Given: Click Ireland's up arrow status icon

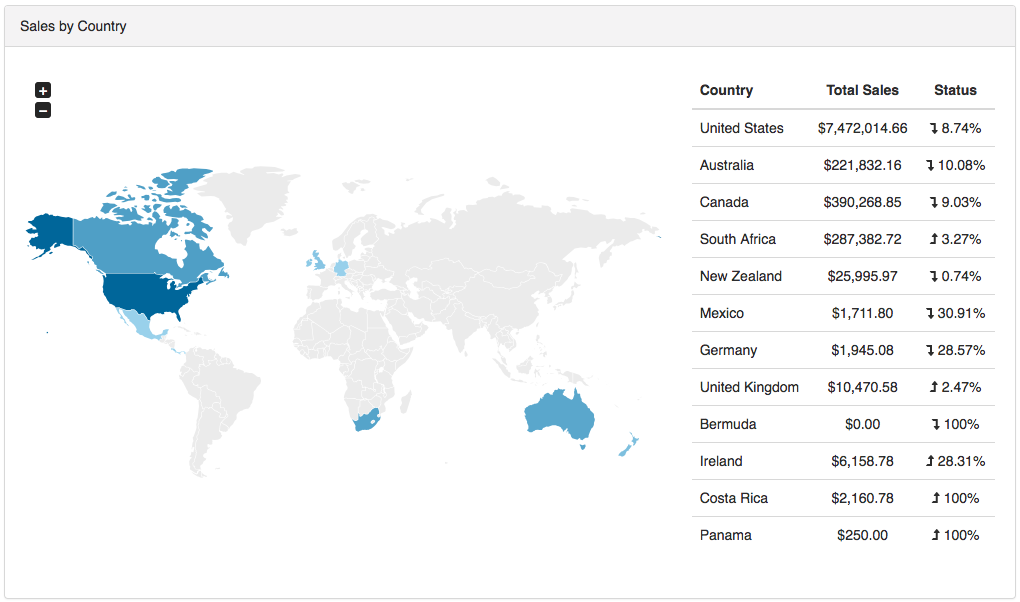Looking at the screenshot, I should click(930, 461).
